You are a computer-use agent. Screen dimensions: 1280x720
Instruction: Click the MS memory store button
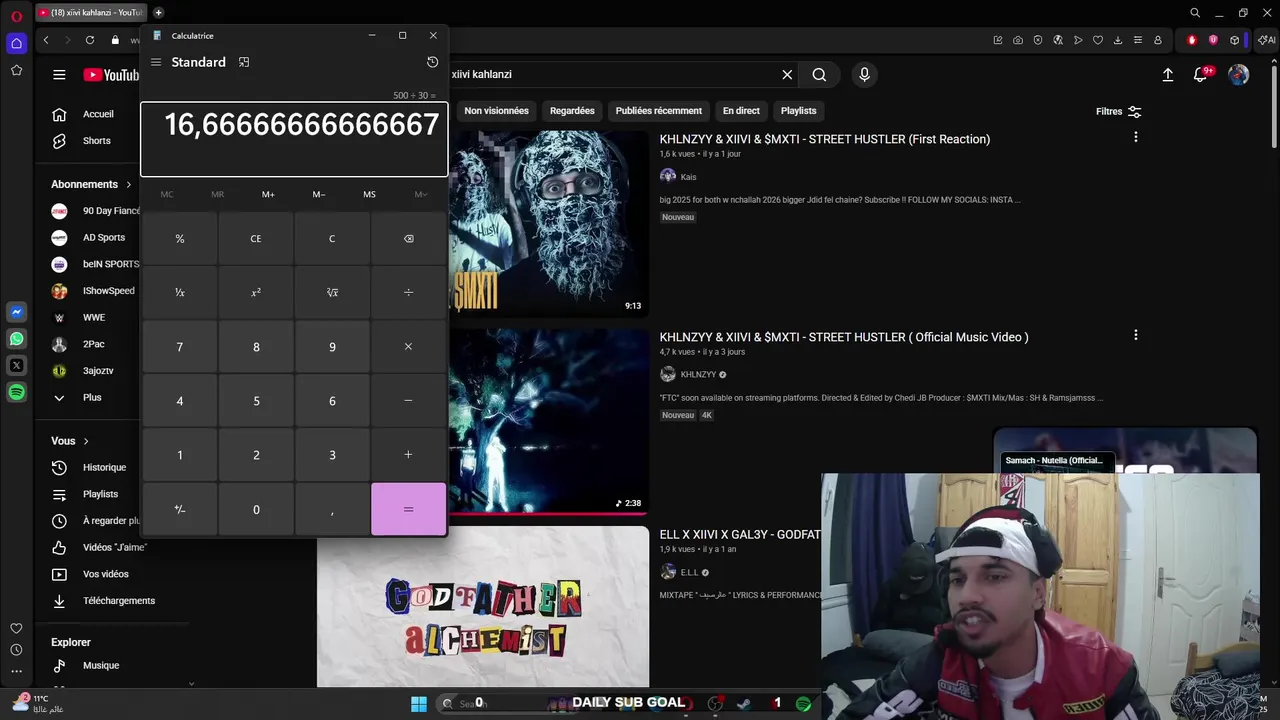369,195
